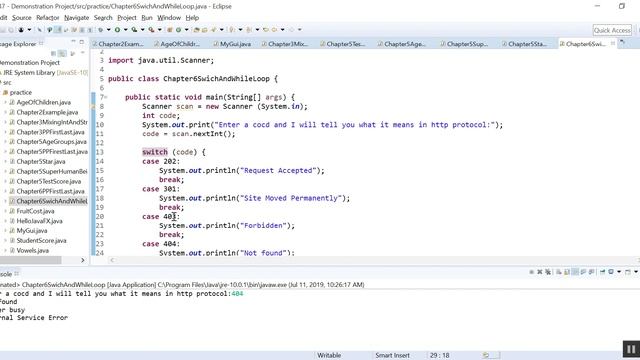Switch to the Chapter5Sup... editor tab
The width and height of the screenshot is (640, 360).
(464, 44)
